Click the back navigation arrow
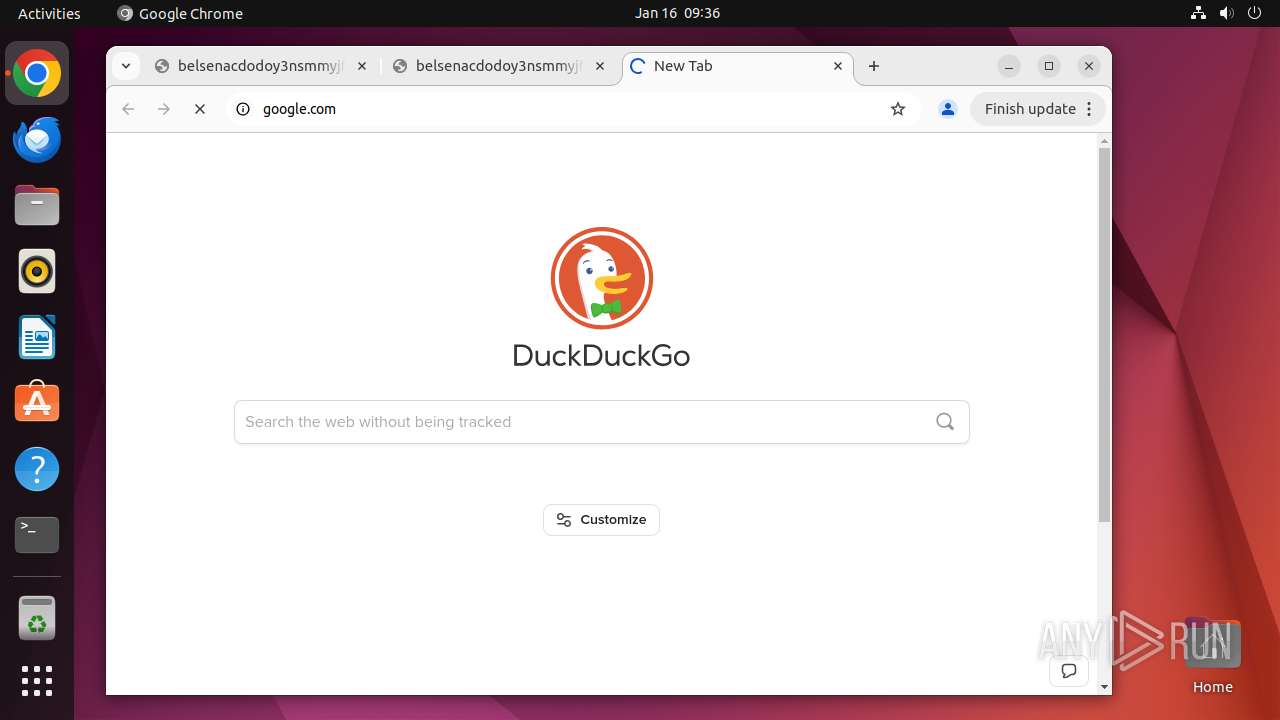This screenshot has width=1280, height=720. [128, 109]
